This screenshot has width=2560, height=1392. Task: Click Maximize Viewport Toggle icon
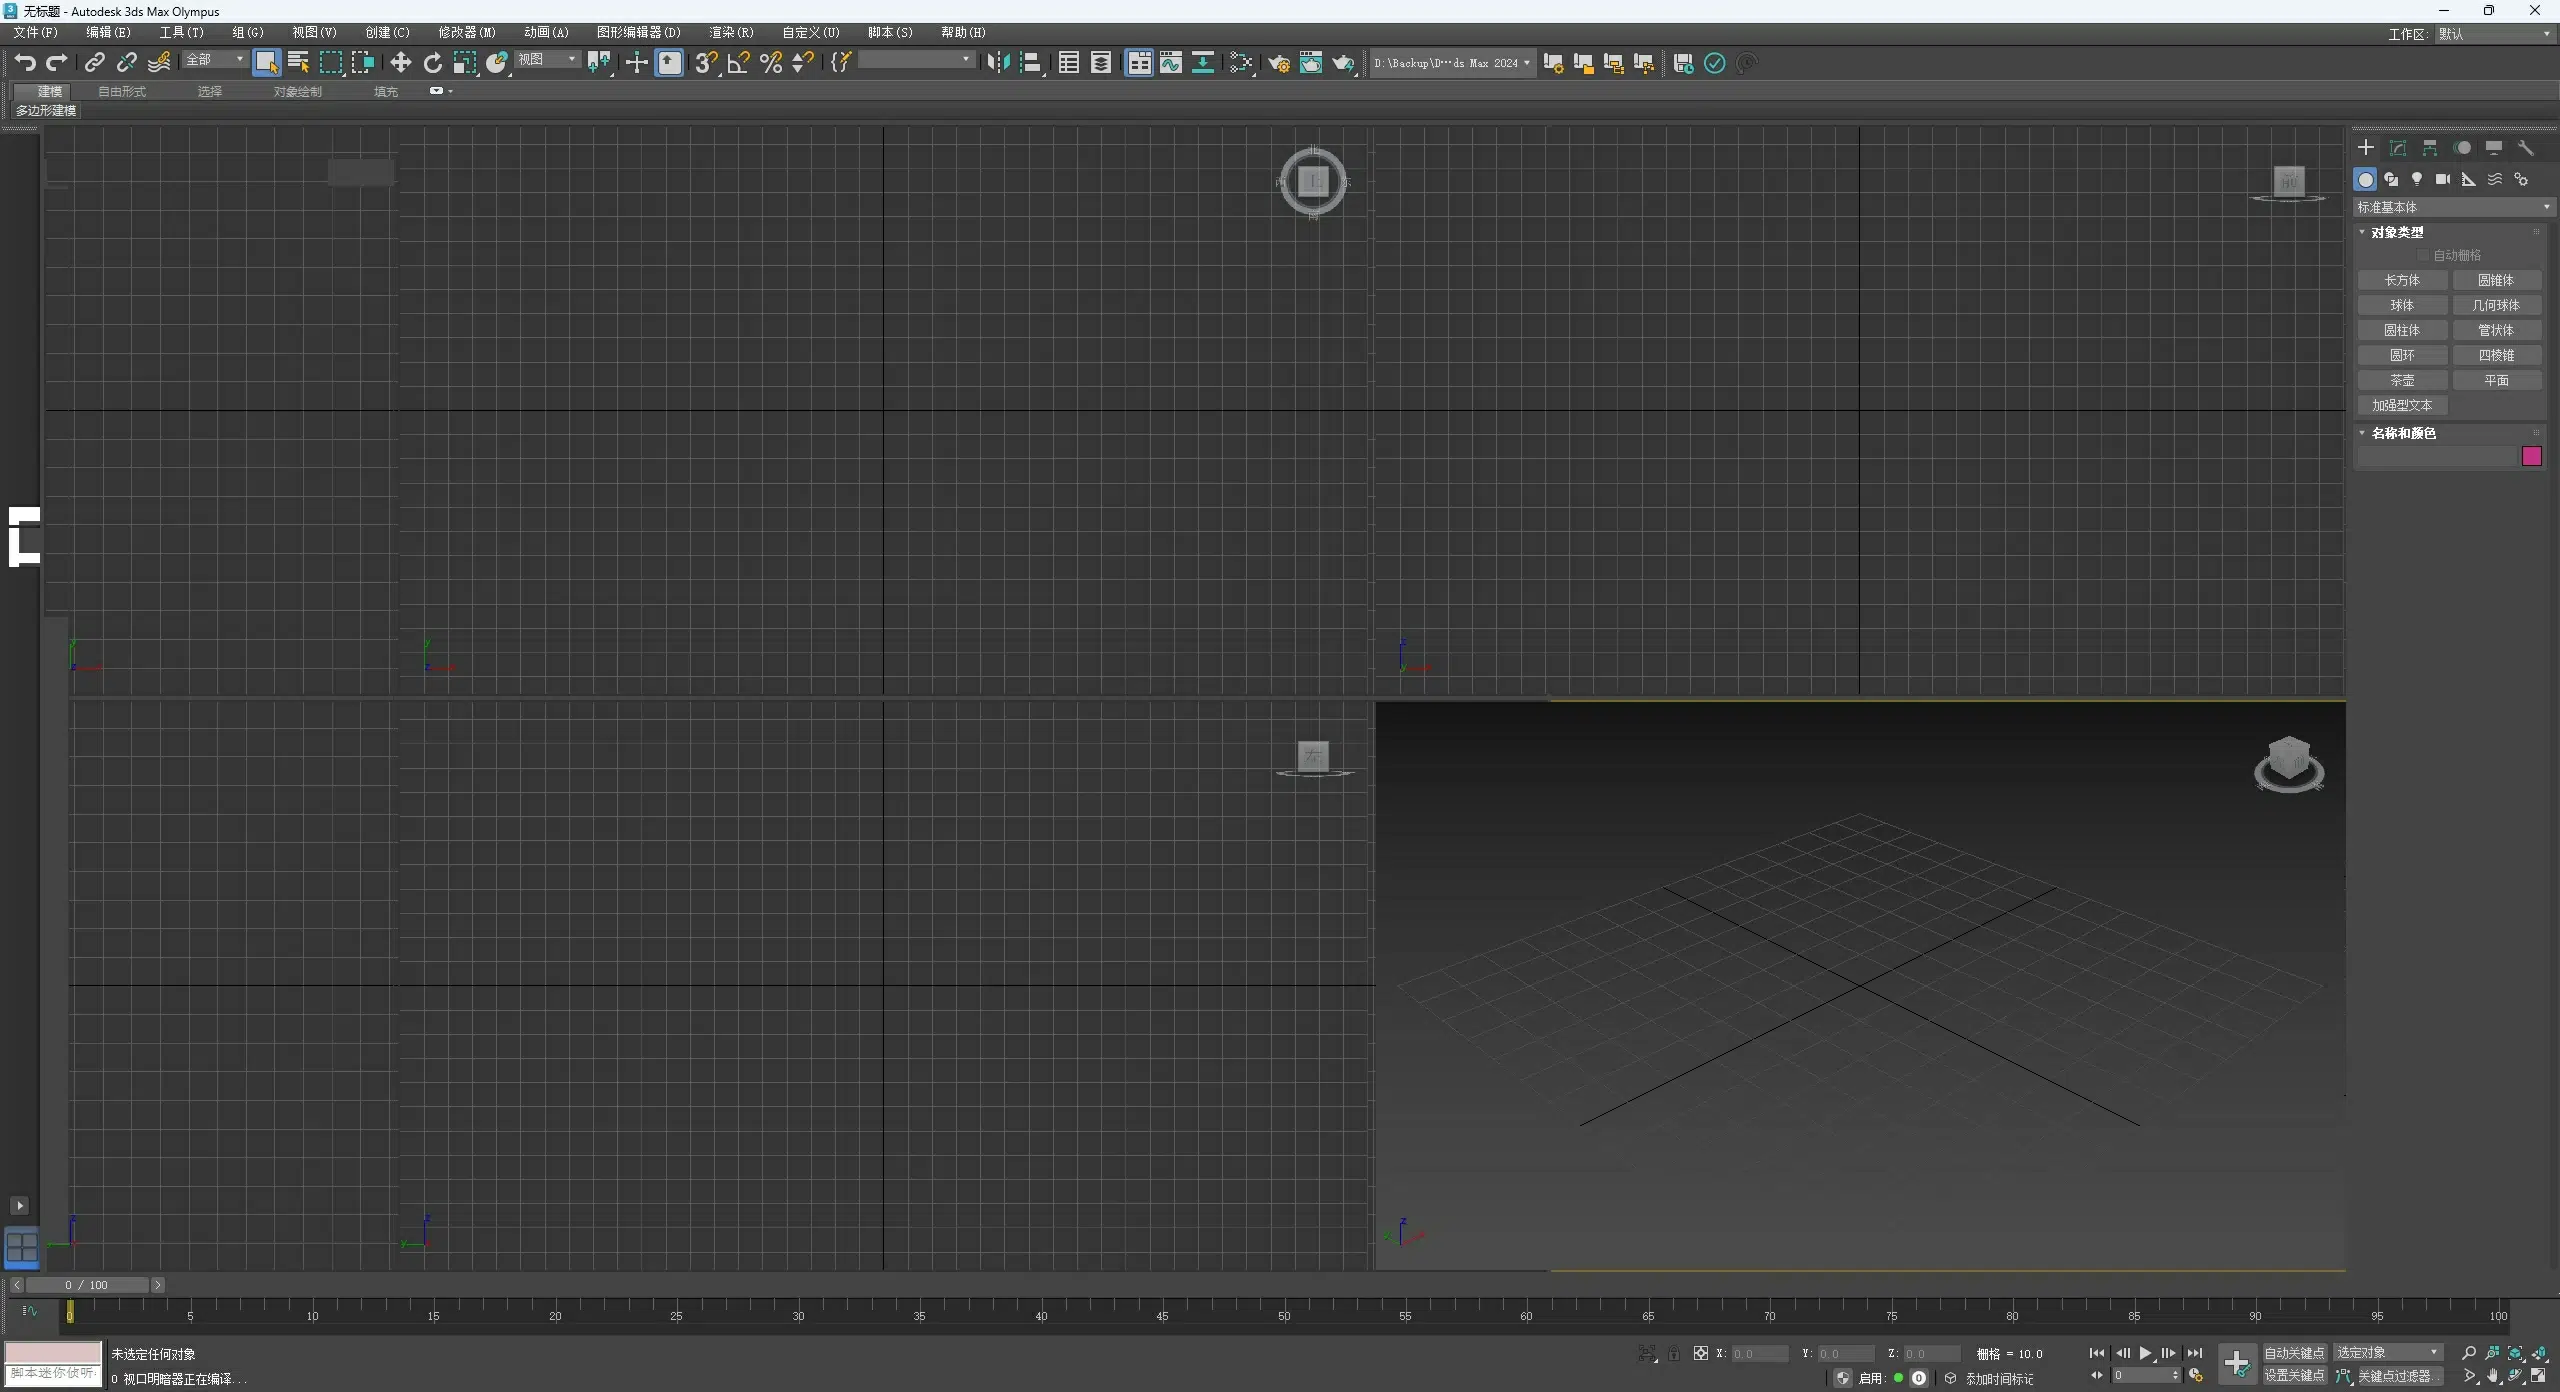coord(2538,1376)
